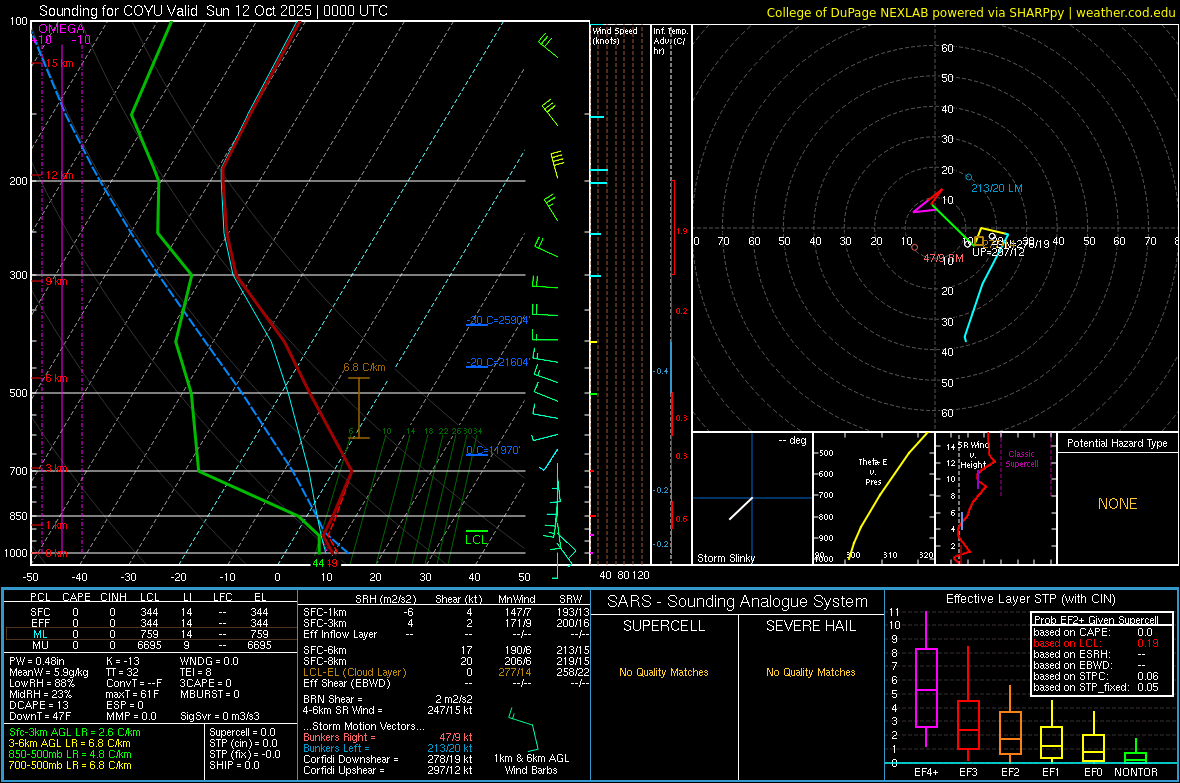Click the 'UP=297/12' hodograph label

click(998, 252)
